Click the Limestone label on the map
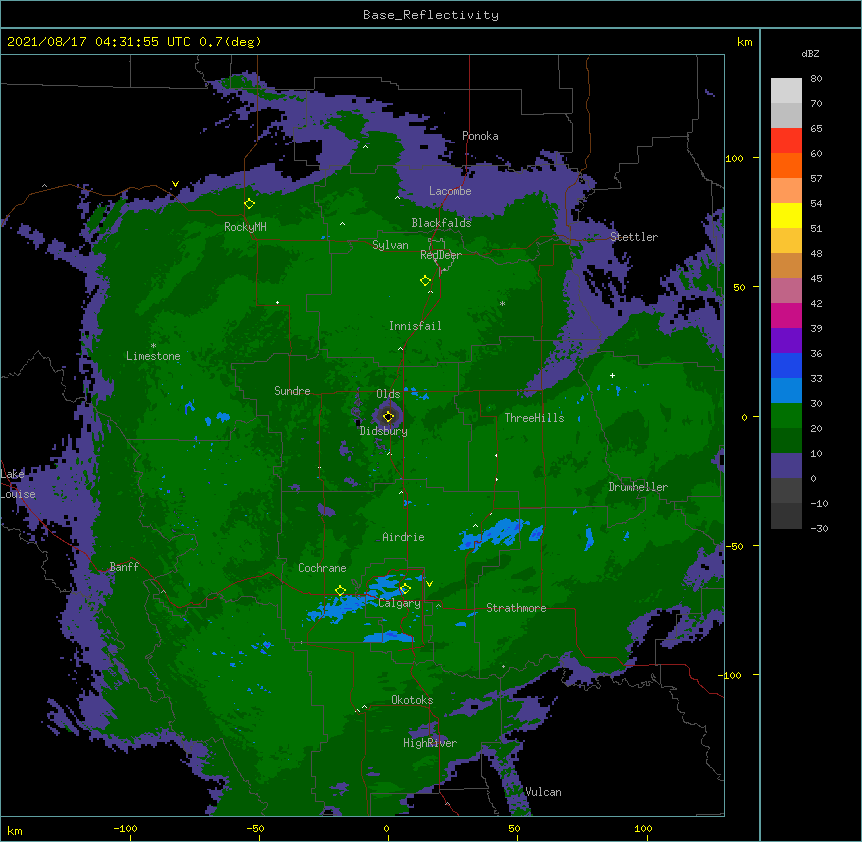This screenshot has height=842, width=862. click(153, 356)
